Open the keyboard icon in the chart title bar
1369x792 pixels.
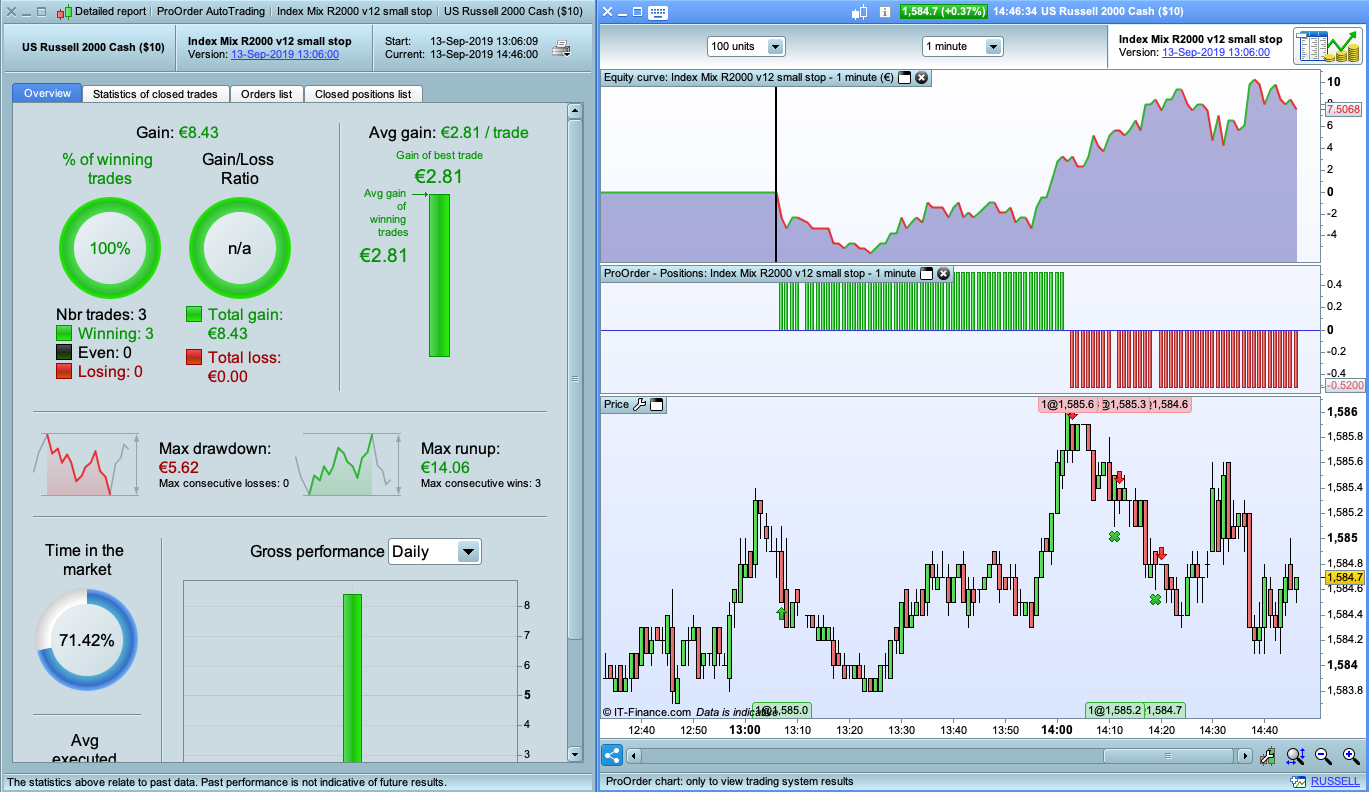657,12
